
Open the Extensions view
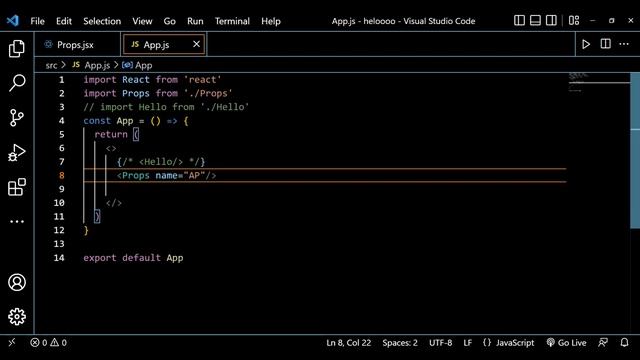17,187
